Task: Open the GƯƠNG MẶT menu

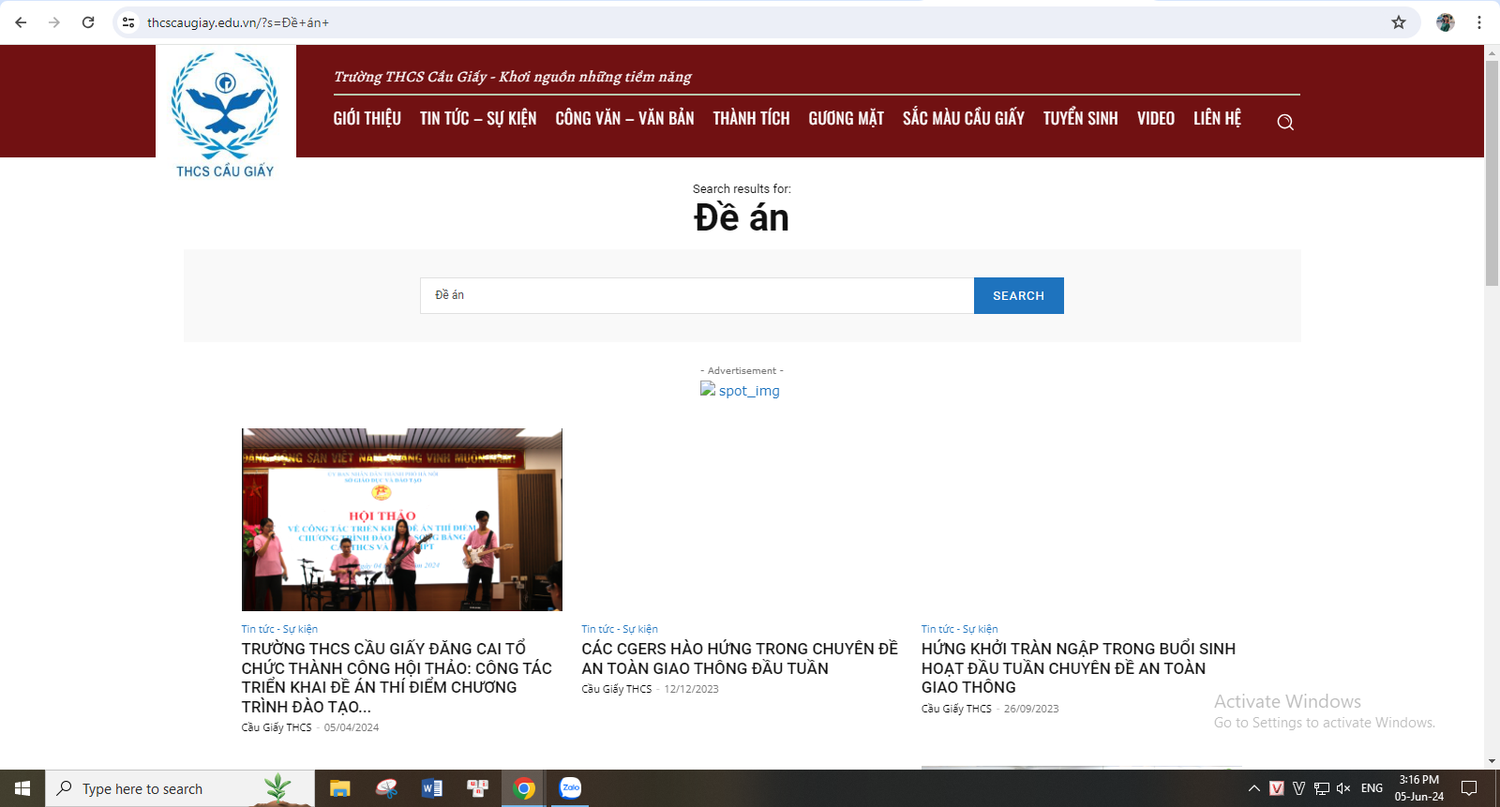Action: (x=846, y=118)
